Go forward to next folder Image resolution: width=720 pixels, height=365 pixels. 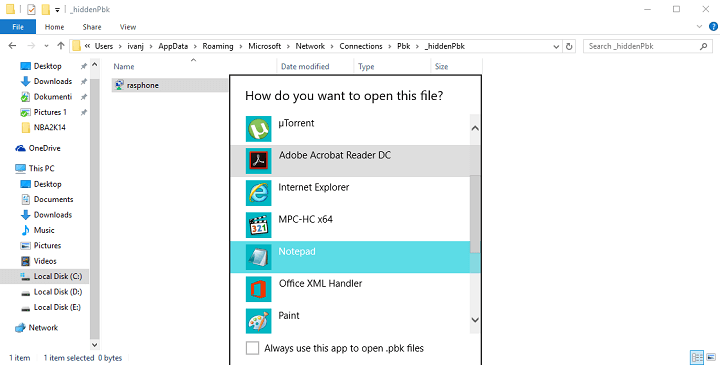(x=31, y=46)
